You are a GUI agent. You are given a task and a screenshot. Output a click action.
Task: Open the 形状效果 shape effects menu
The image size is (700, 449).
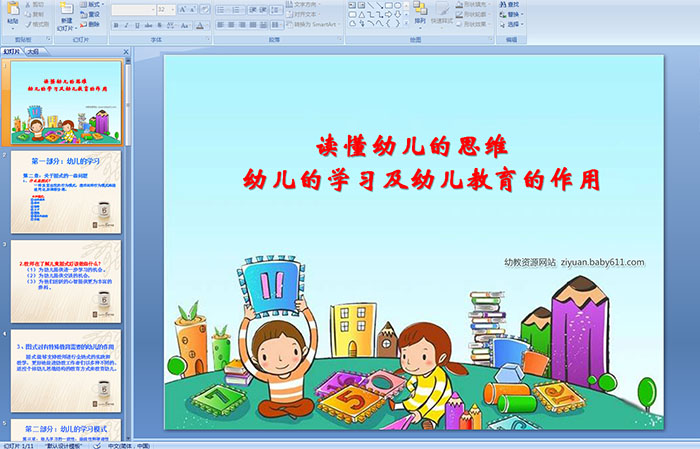tap(472, 24)
